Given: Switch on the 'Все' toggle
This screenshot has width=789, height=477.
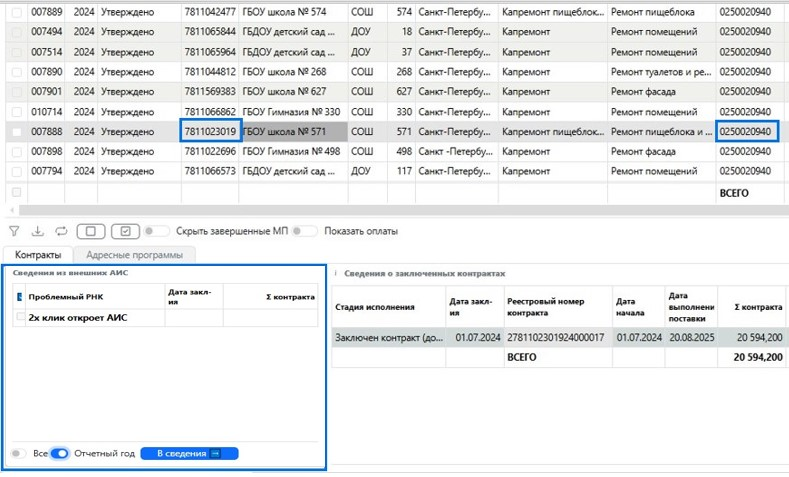Looking at the screenshot, I should pyautogui.click(x=19, y=454).
